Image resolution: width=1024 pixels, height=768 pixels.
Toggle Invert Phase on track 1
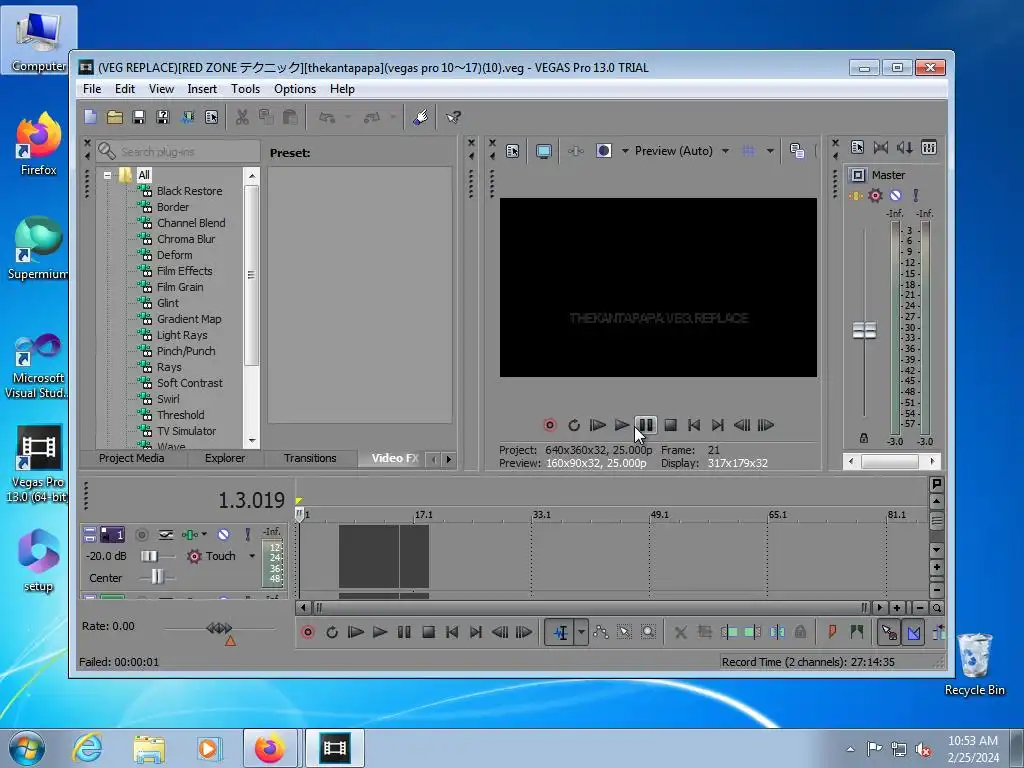pos(166,535)
